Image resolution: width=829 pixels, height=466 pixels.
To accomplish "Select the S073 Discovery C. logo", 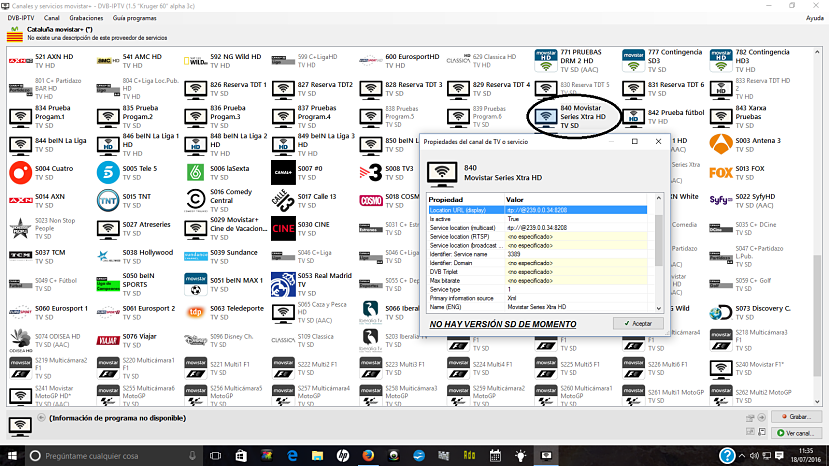I will tap(721, 312).
